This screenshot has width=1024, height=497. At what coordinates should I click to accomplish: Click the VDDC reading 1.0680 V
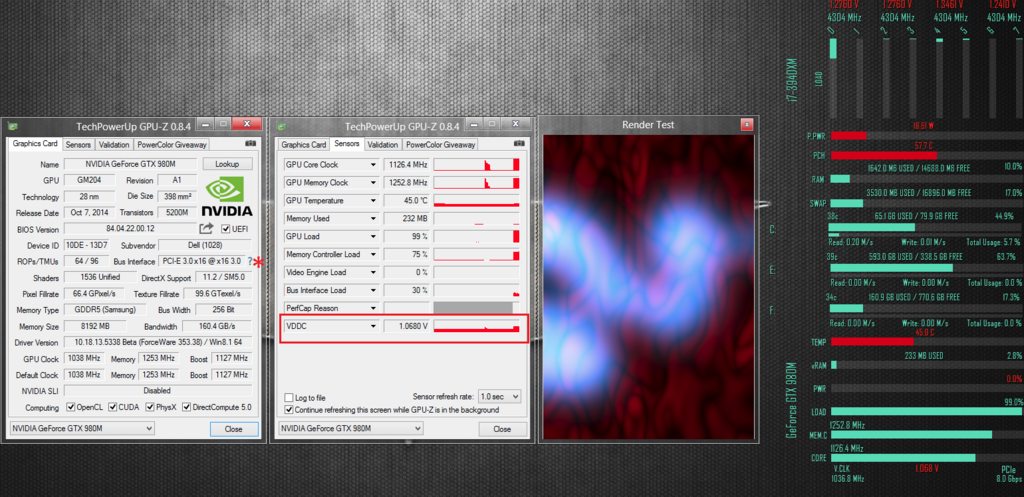(407, 326)
